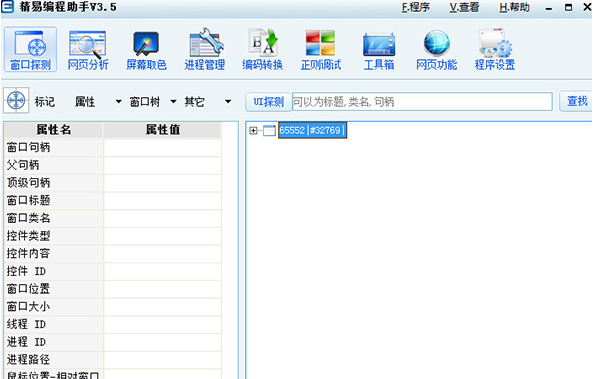600x379 pixels.
Task: Select the 屏幕取色 screen color picker
Action: coord(146,49)
